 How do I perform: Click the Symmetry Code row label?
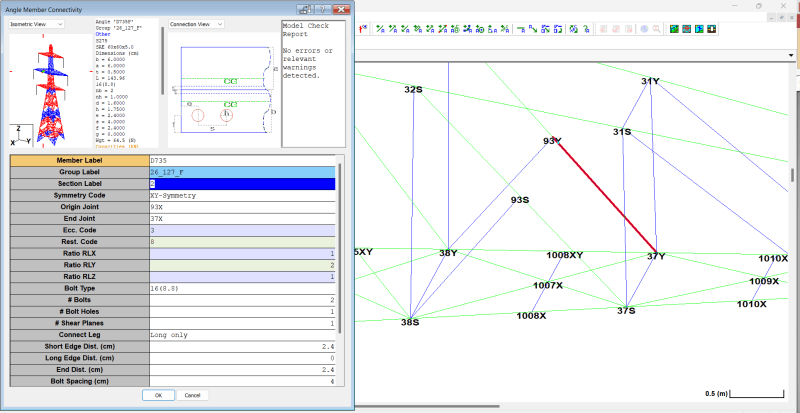coord(80,195)
